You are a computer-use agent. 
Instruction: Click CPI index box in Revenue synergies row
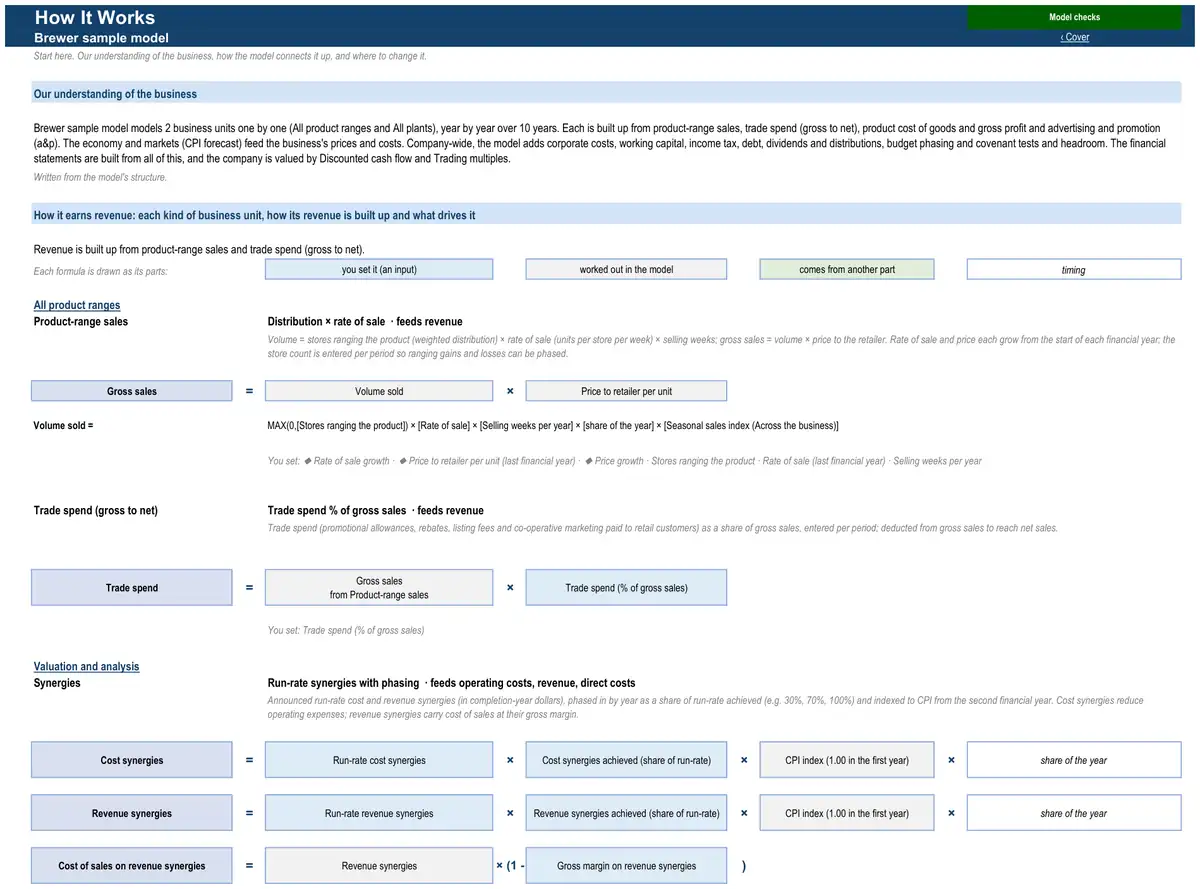point(847,813)
